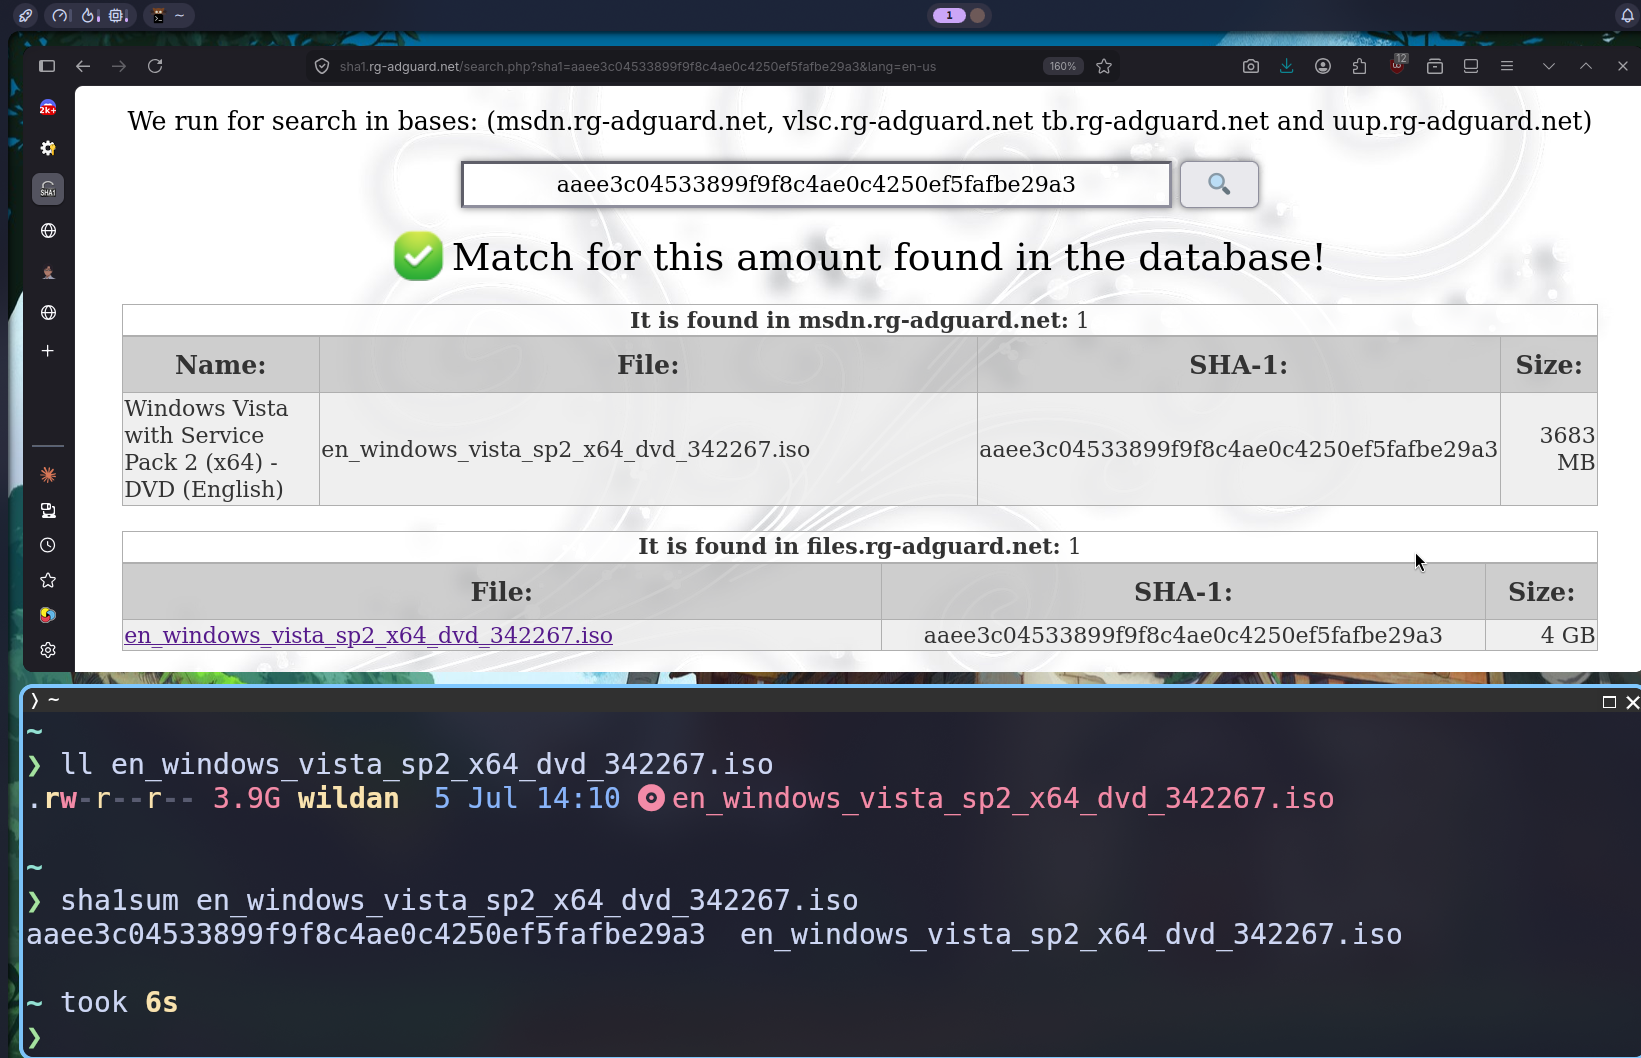Click the 'Name:' column header
Screen dimensions: 1641x1058
pos(221,365)
